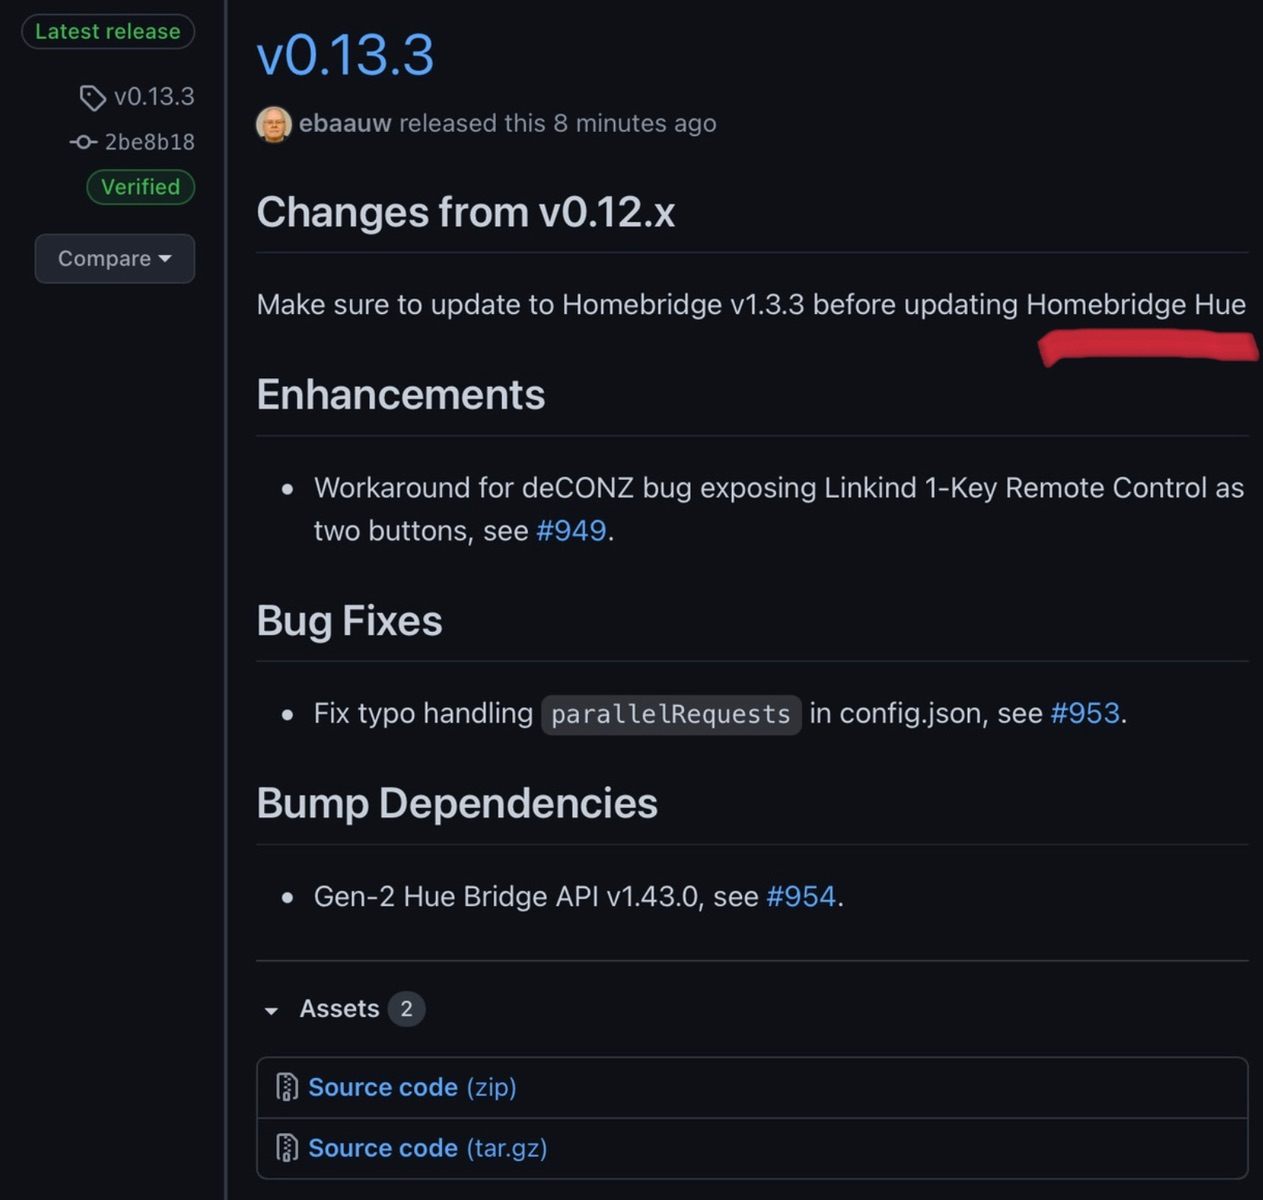Screen dimensions: 1263x1200
Task: Open commit hash 2be8b18
Action: (x=150, y=142)
